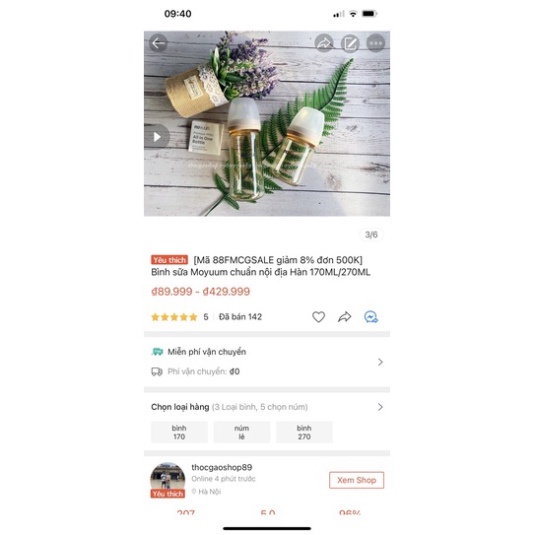Image resolution: width=535 pixels, height=535 pixels.
Task: Open the three-dots more options icon
Action: click(376, 43)
